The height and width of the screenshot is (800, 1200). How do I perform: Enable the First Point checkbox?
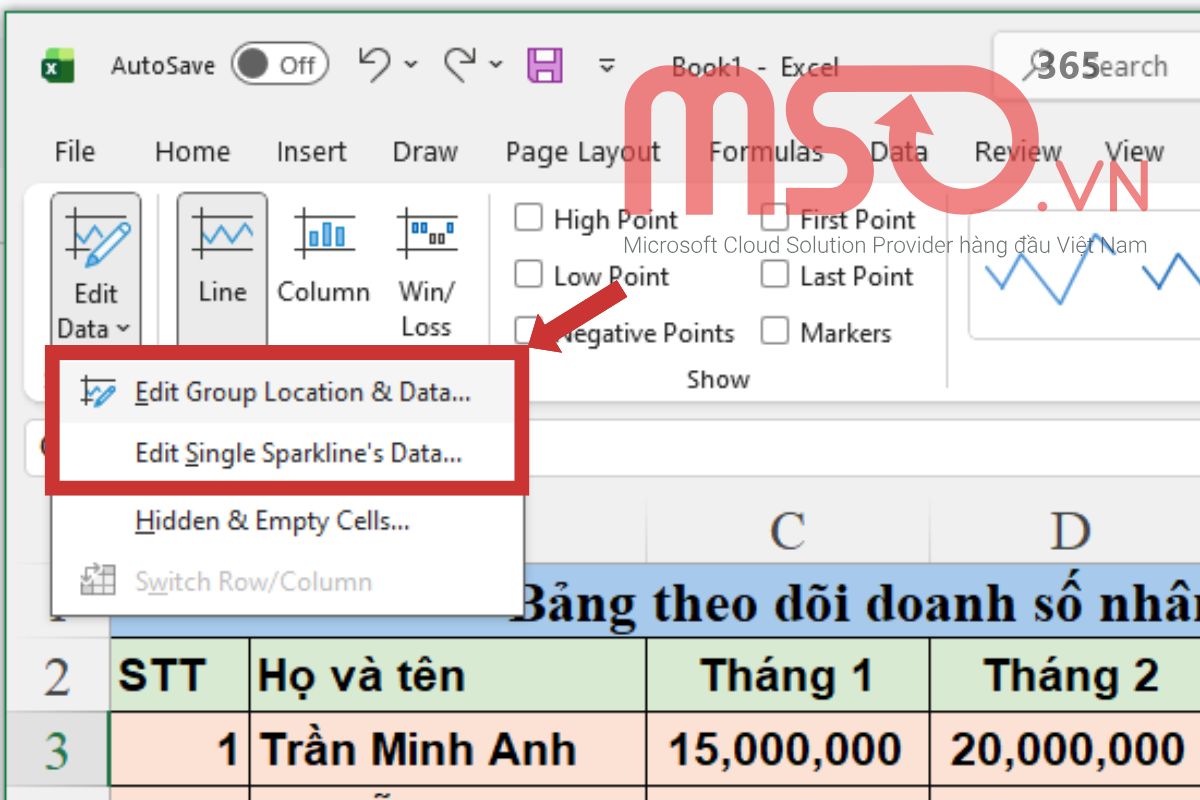point(775,218)
